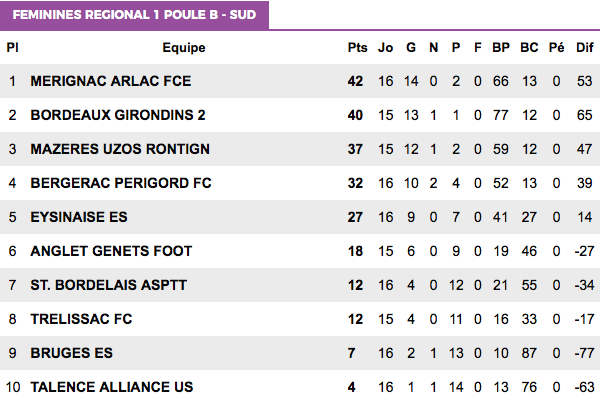Select the Pl column header
The width and height of the screenshot is (601, 409).
point(12,48)
